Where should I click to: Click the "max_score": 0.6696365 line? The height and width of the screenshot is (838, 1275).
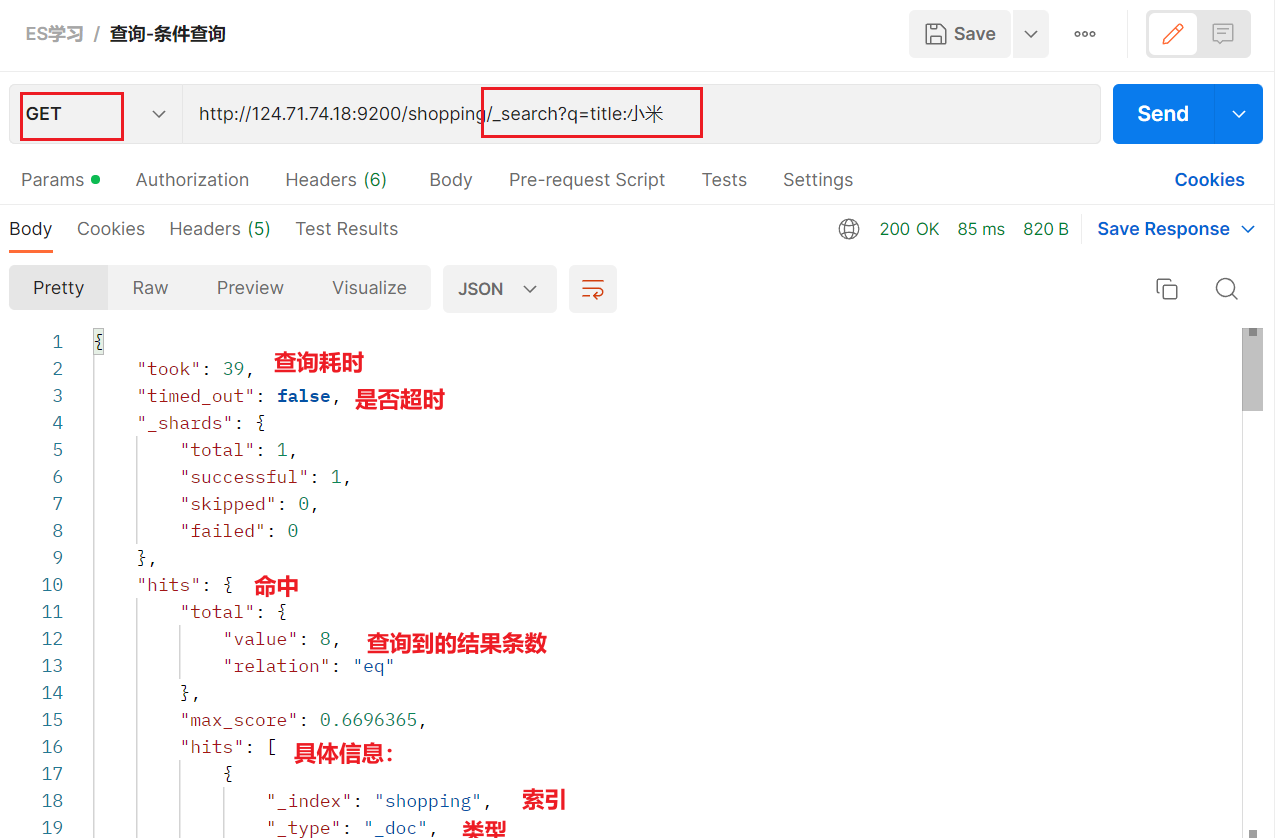[303, 720]
